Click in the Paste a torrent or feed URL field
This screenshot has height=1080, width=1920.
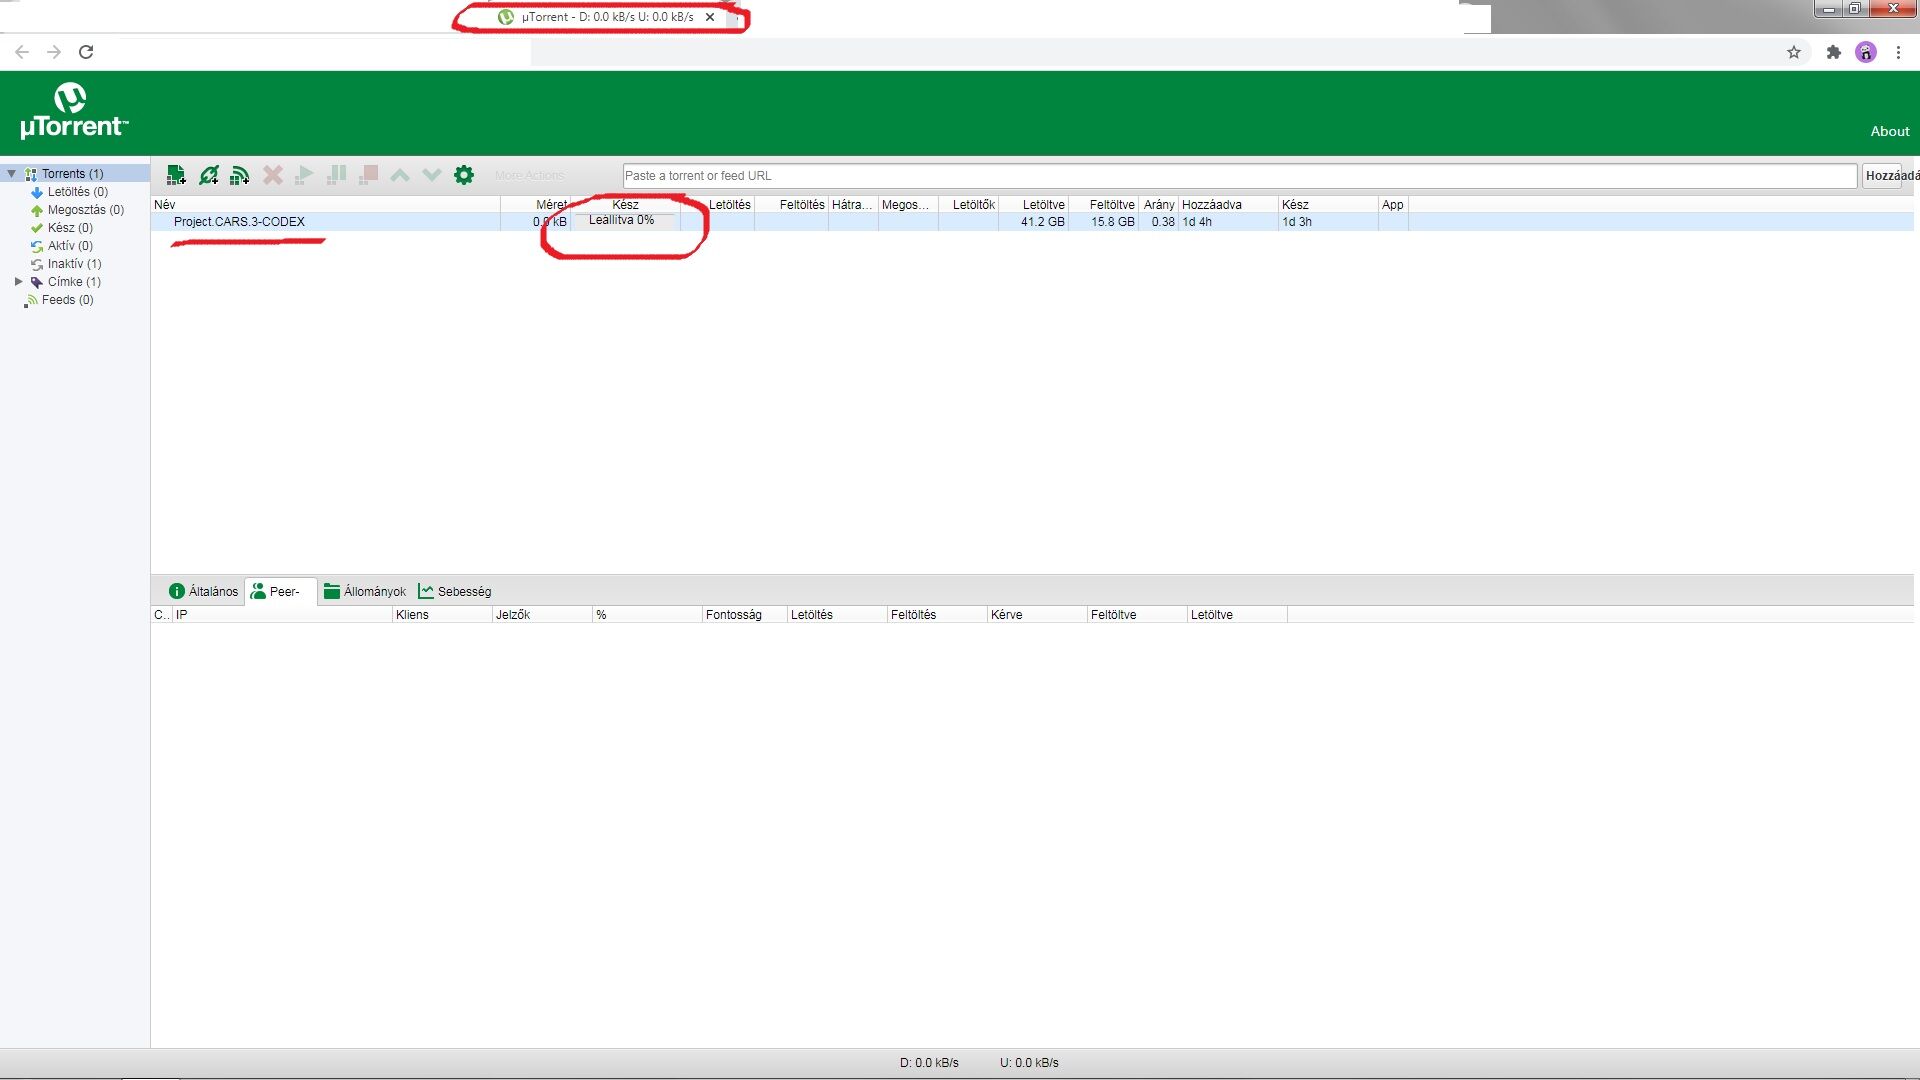[1239, 176]
